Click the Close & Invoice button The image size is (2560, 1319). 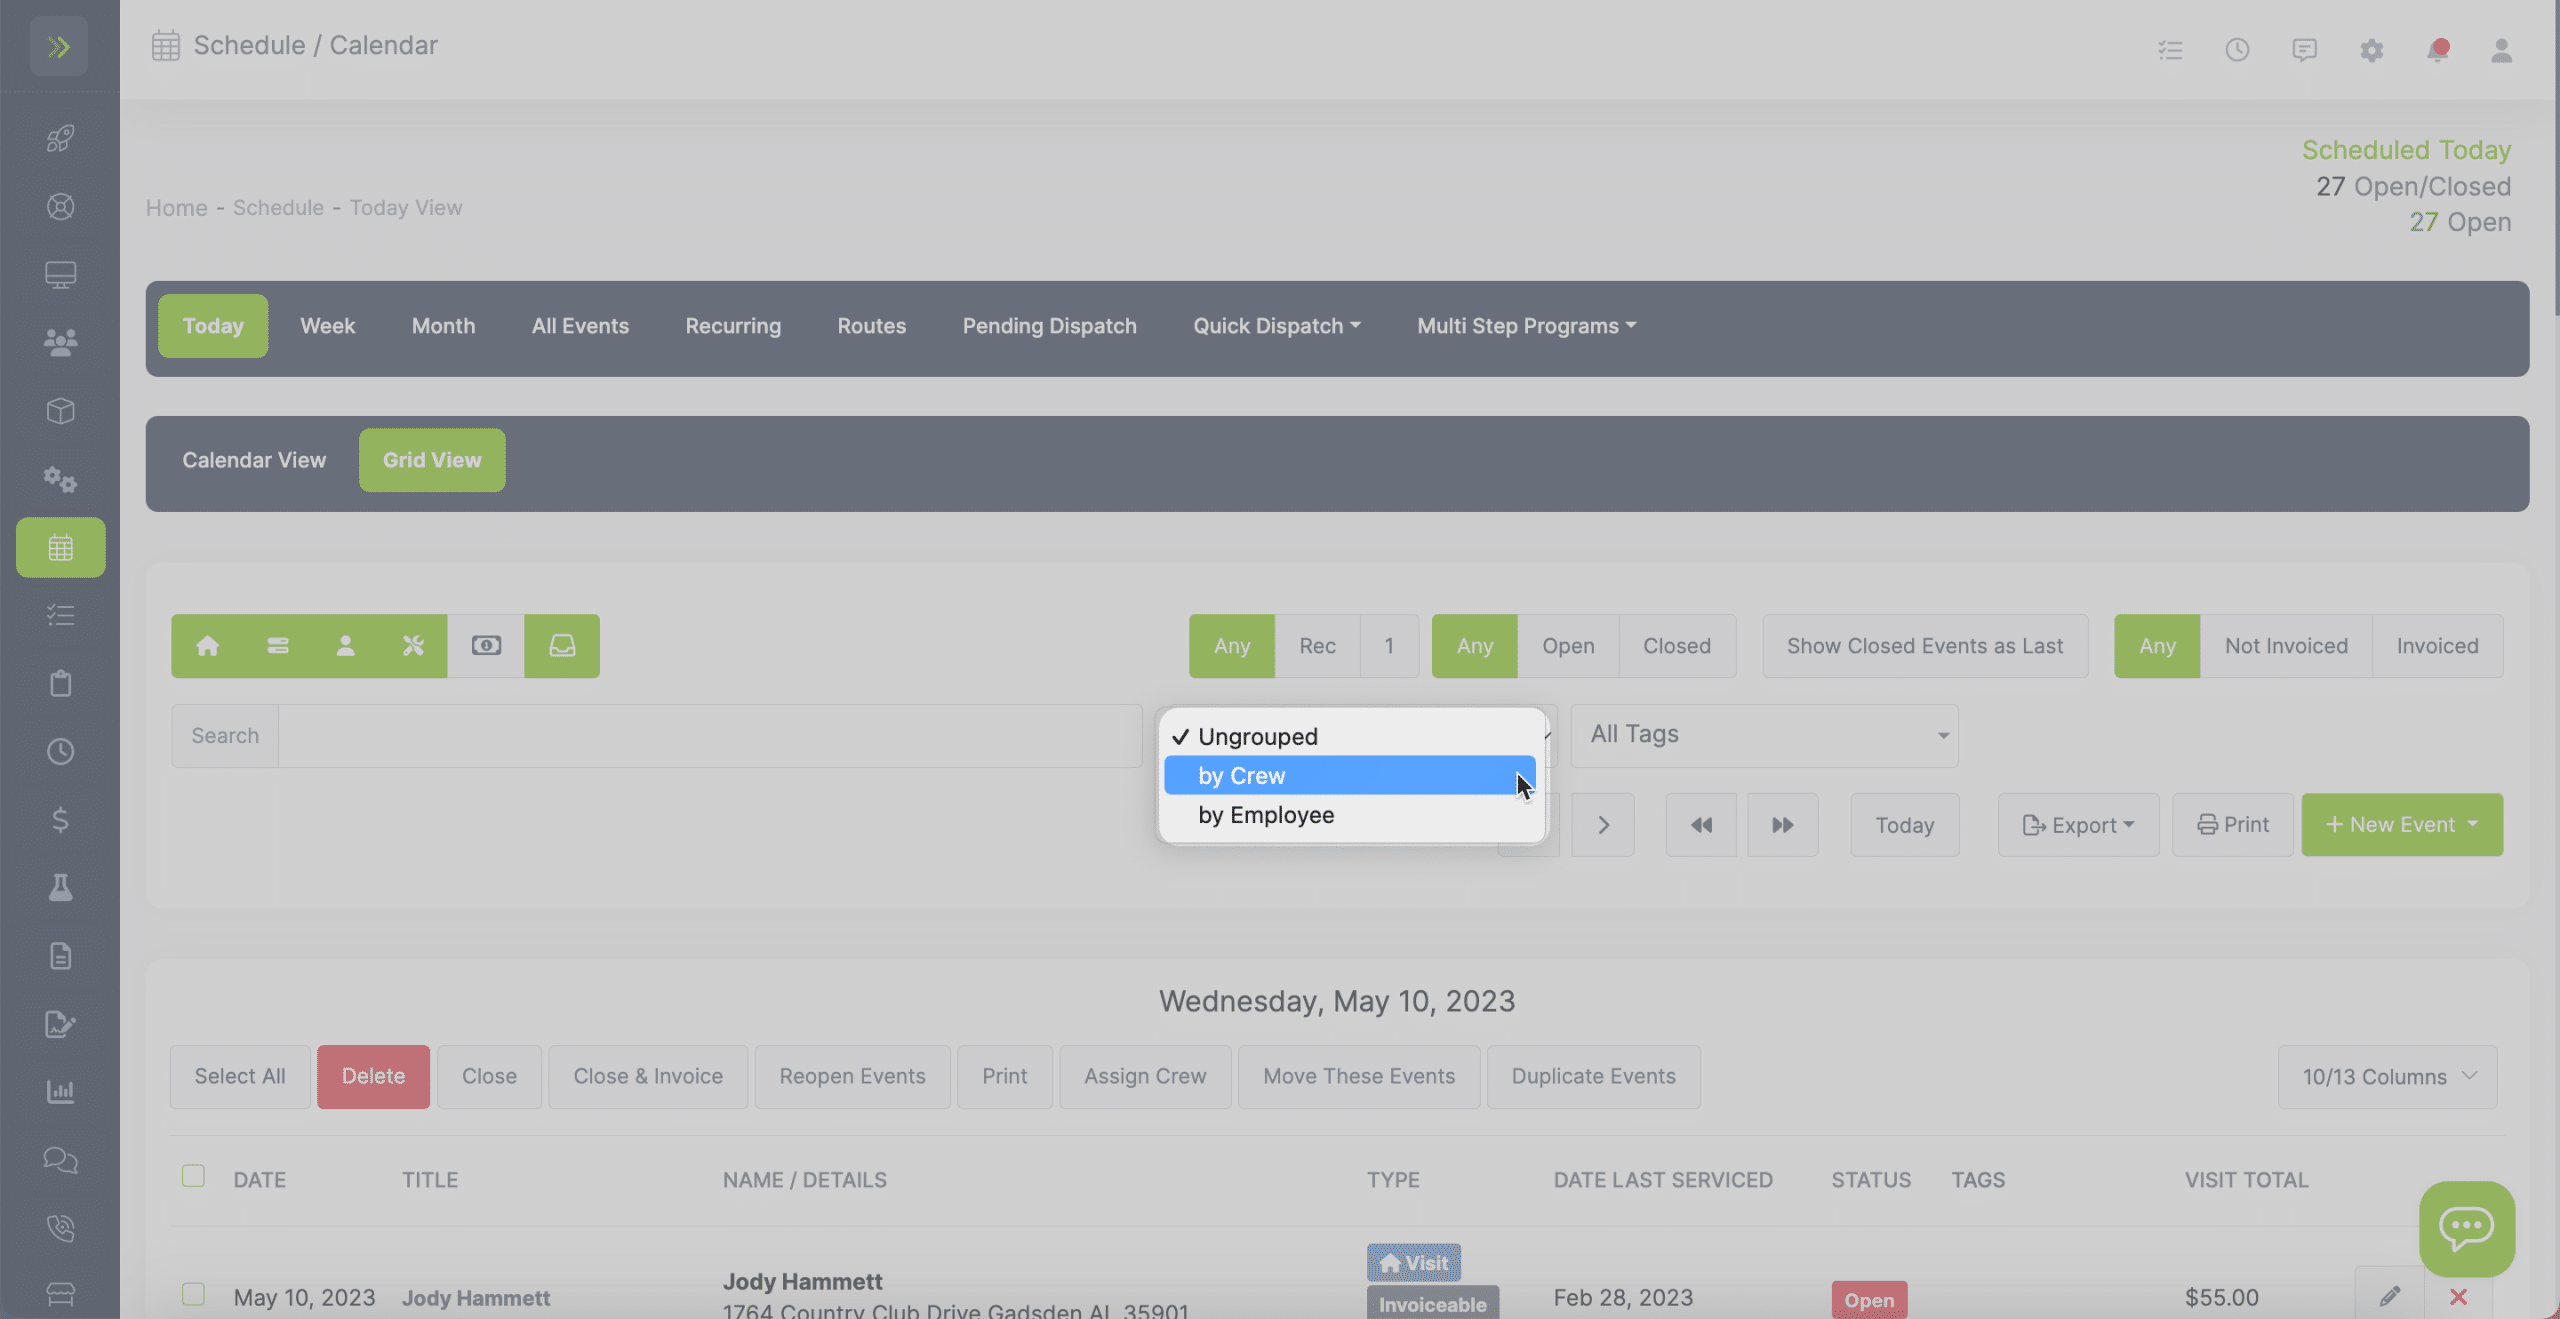648,1077
